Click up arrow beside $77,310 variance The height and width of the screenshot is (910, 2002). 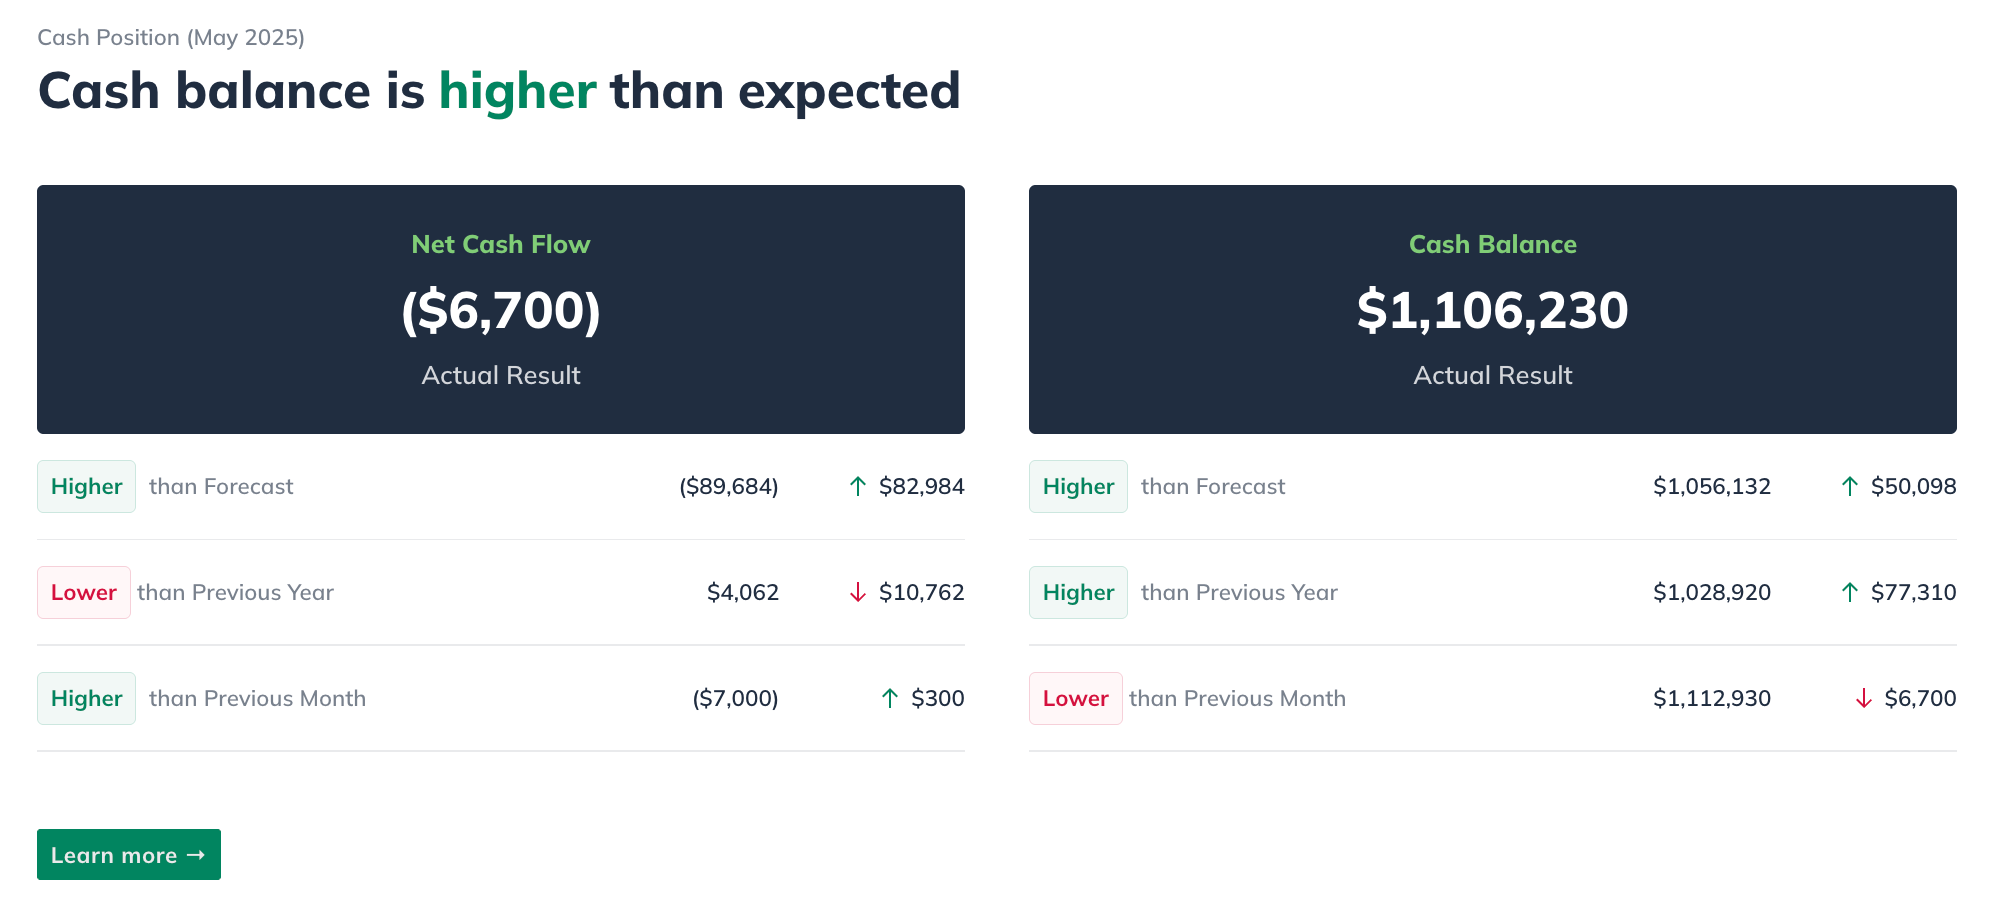[1850, 593]
